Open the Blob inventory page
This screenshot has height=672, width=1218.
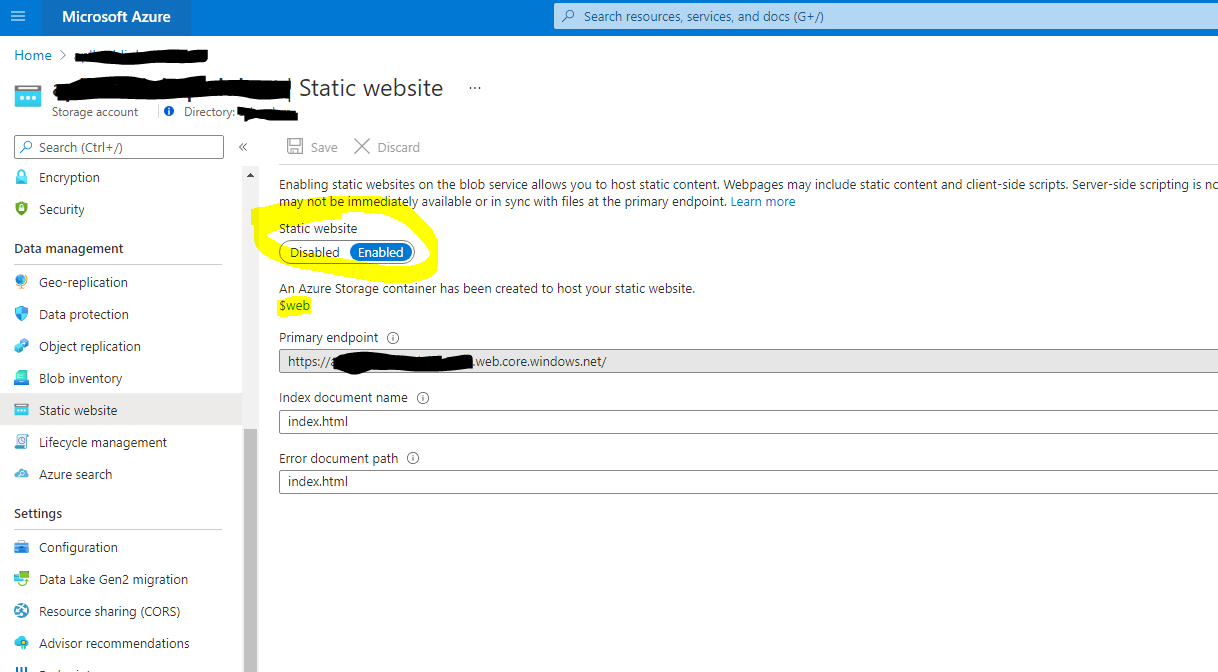pyautogui.click(x=77, y=378)
